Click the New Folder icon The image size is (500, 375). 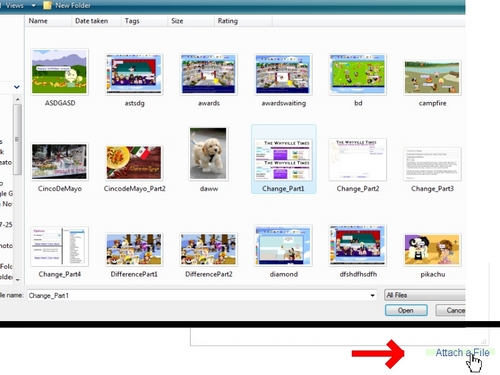pyautogui.click(x=48, y=5)
